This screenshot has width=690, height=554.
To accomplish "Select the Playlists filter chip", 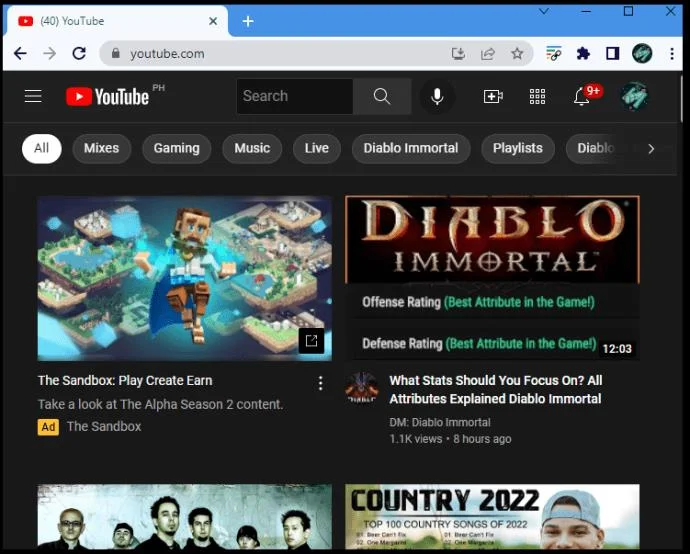I will coord(518,148).
